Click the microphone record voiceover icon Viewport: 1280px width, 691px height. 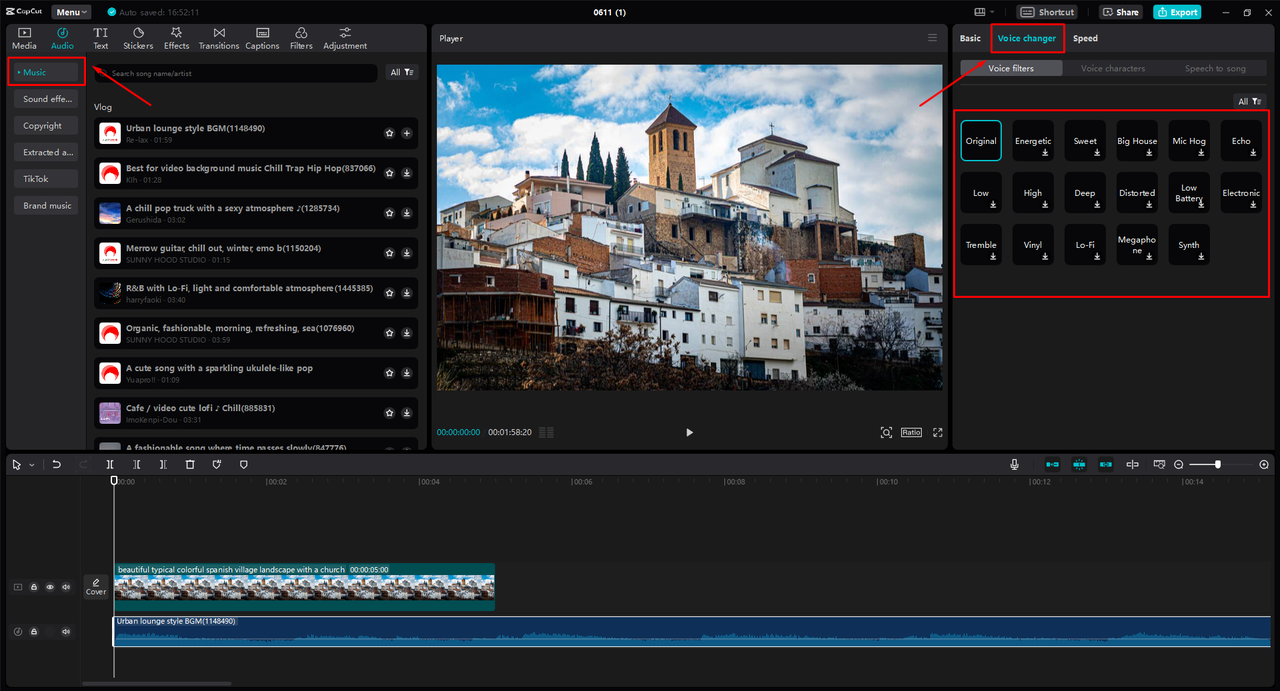(1014, 465)
